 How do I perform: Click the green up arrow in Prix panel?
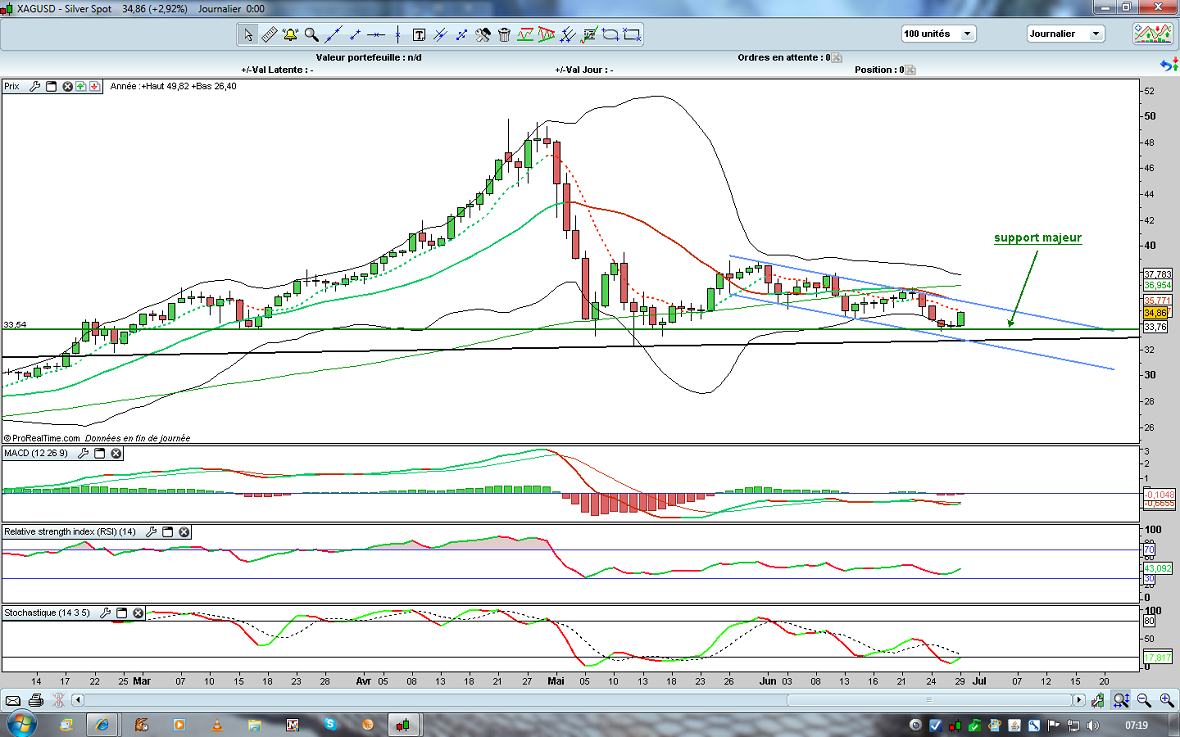[x=80, y=87]
